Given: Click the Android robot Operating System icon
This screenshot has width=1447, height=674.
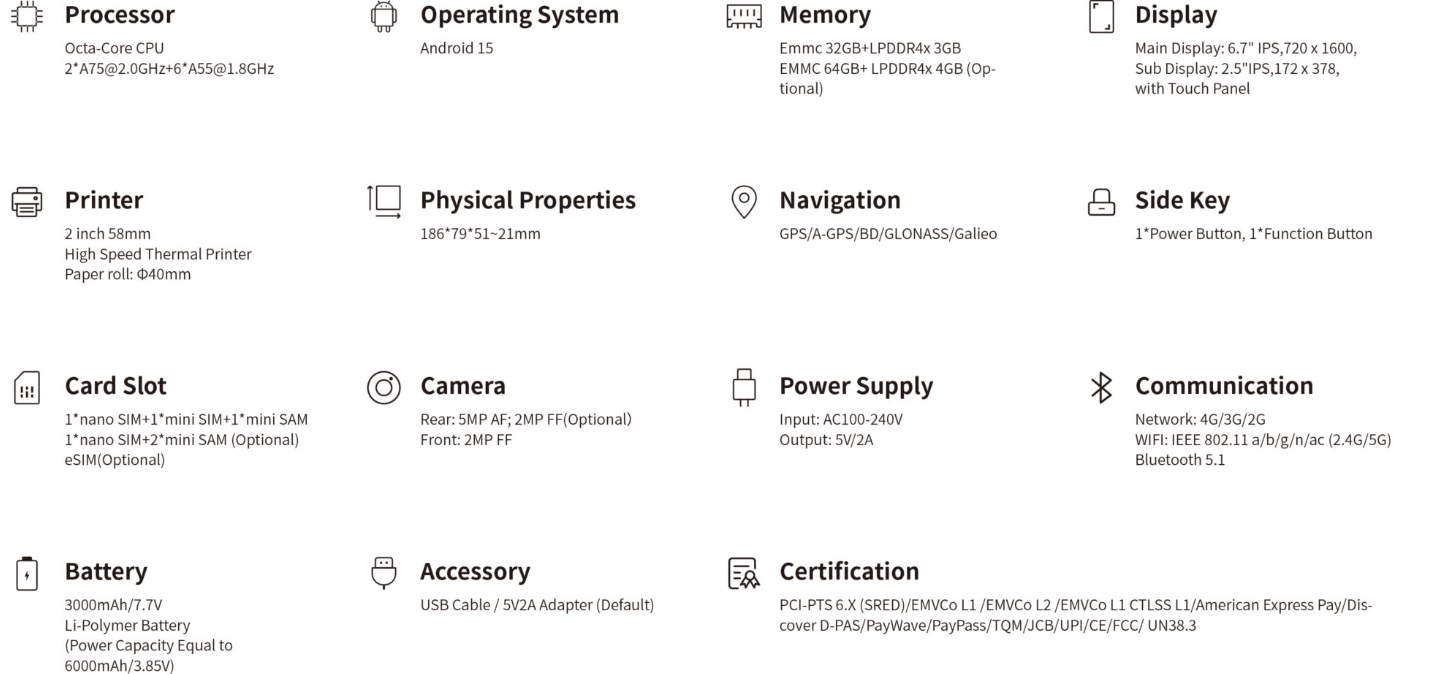Looking at the screenshot, I should coord(384,16).
